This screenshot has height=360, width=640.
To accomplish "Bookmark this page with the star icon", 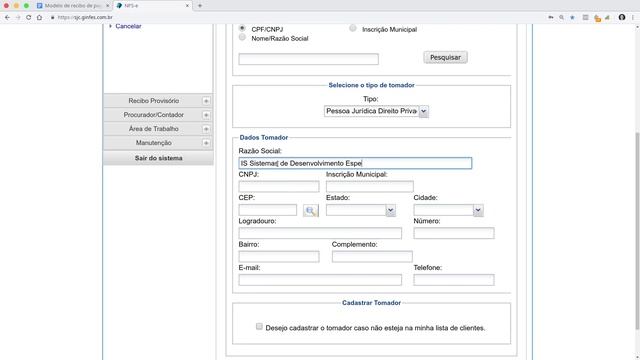I will pyautogui.click(x=572, y=18).
